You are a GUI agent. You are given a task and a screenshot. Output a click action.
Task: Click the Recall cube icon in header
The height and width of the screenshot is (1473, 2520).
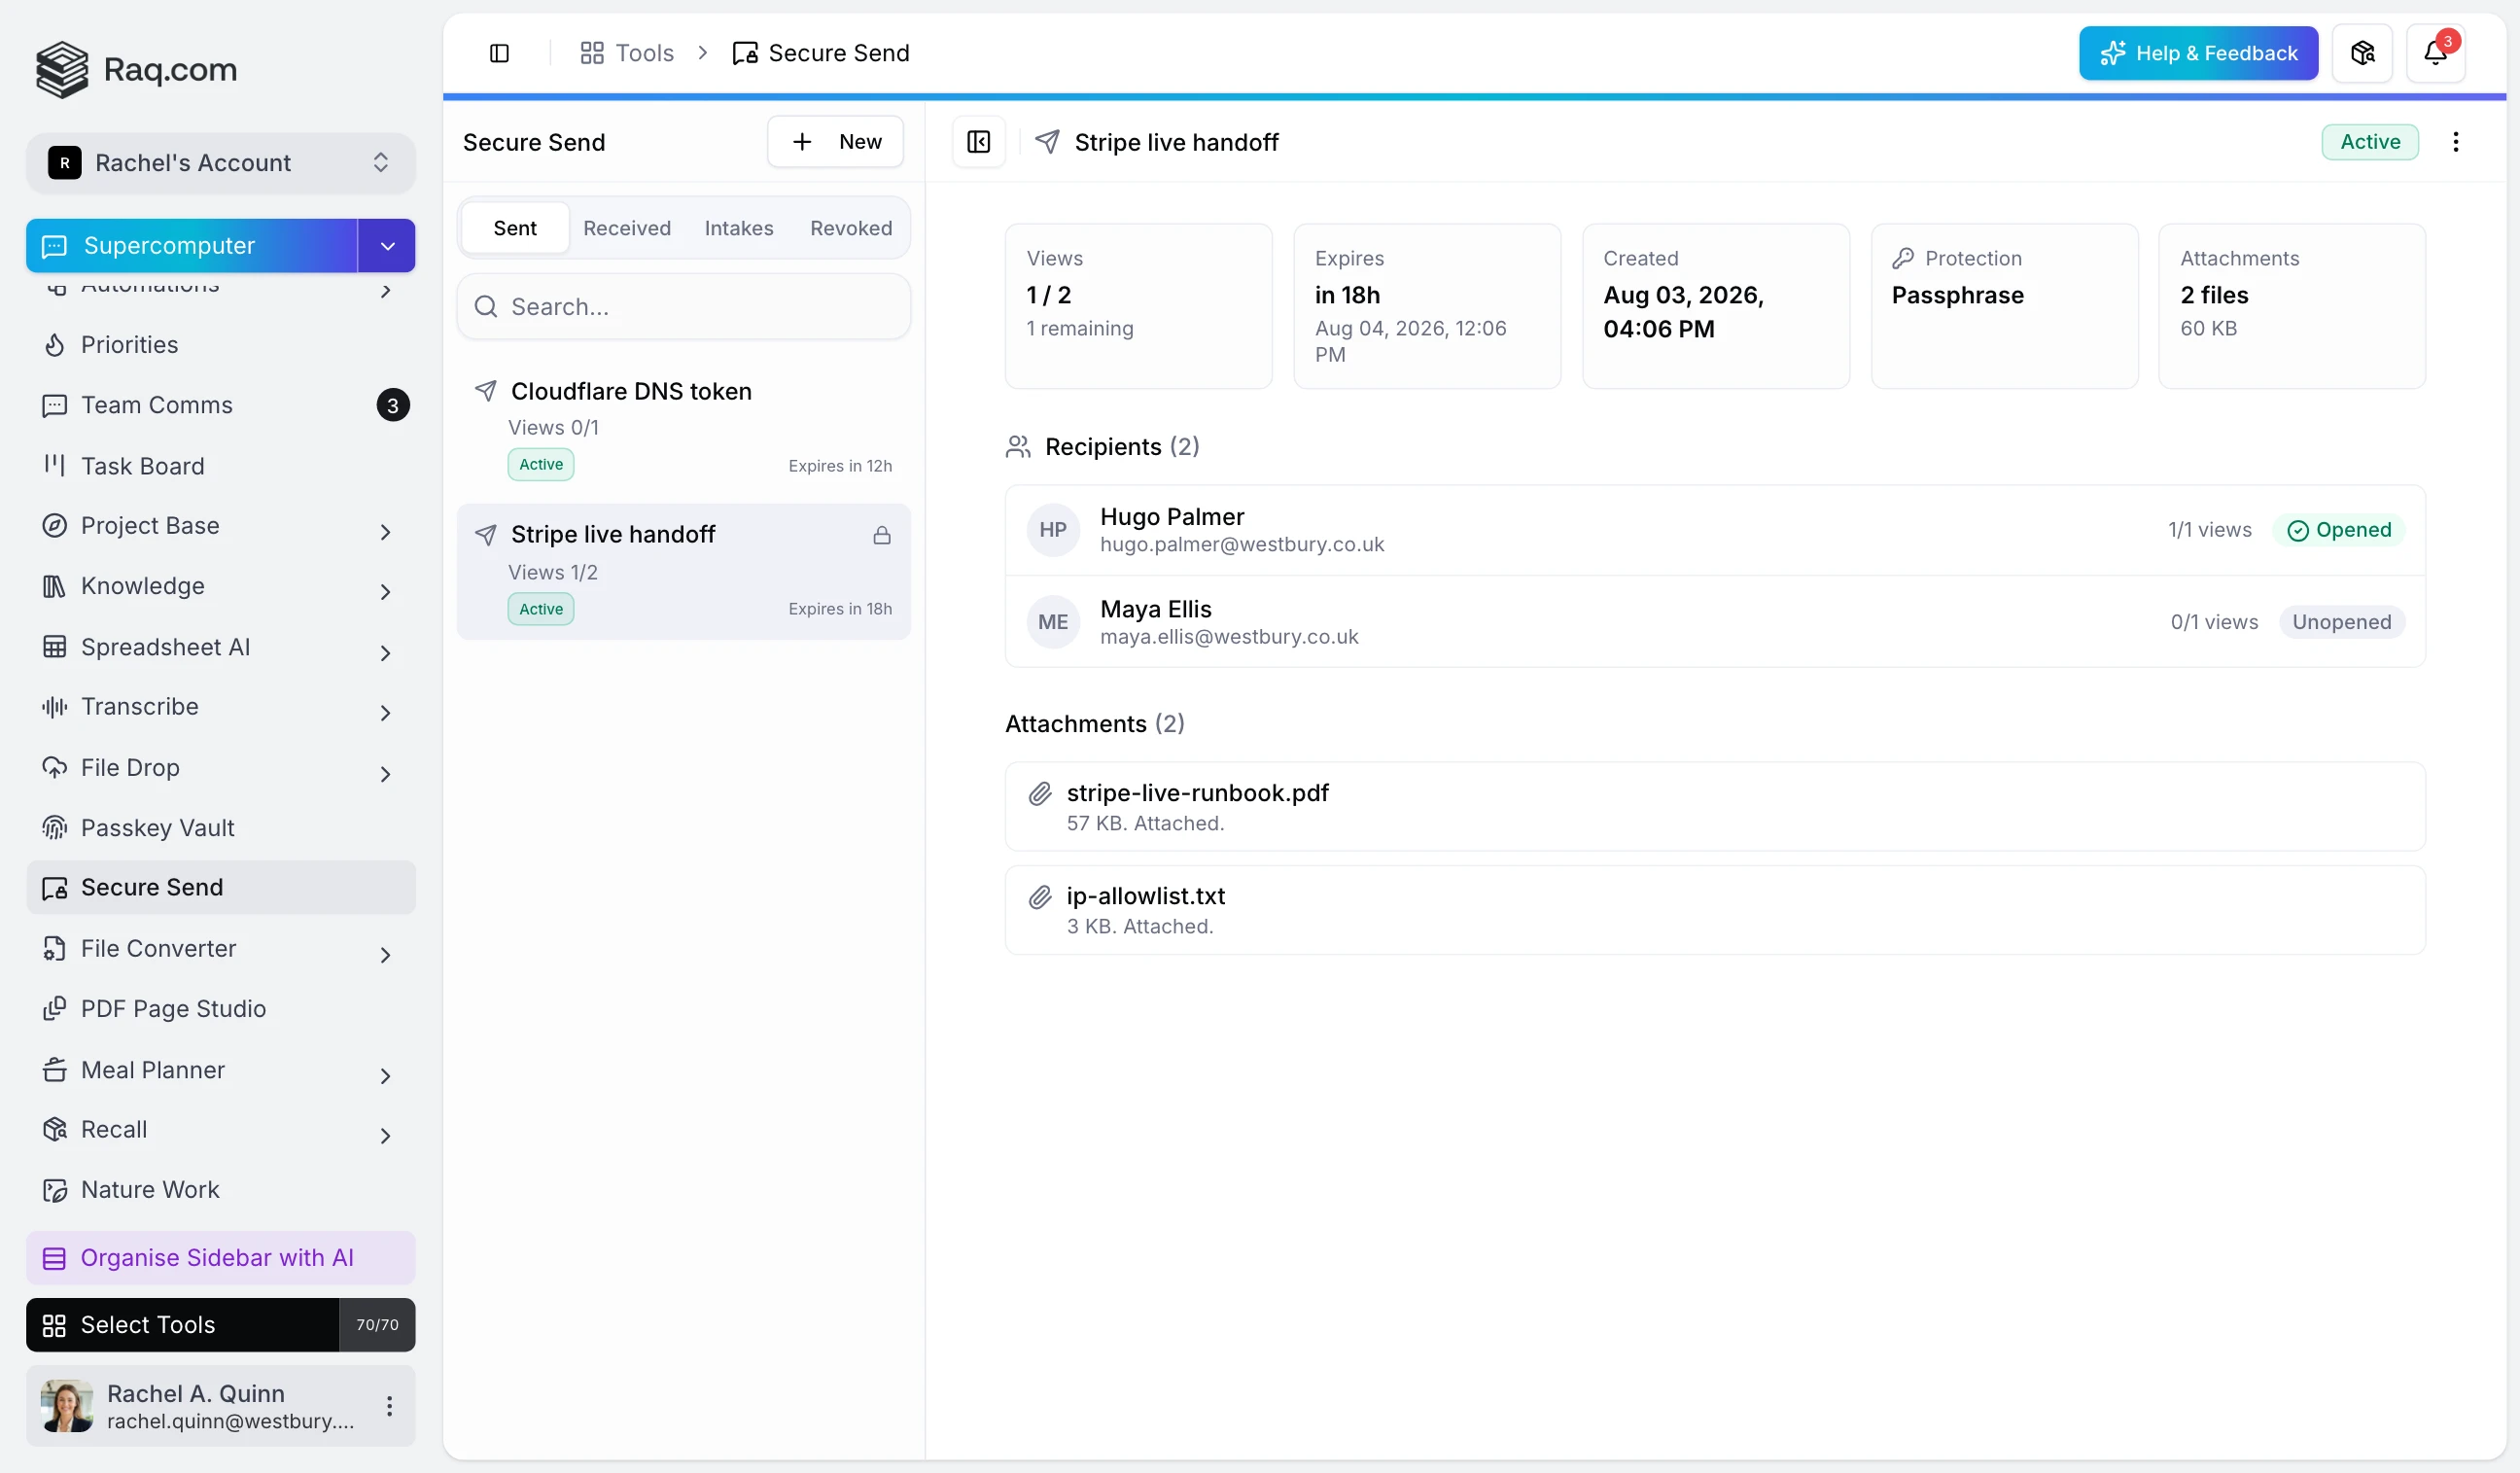point(2362,53)
